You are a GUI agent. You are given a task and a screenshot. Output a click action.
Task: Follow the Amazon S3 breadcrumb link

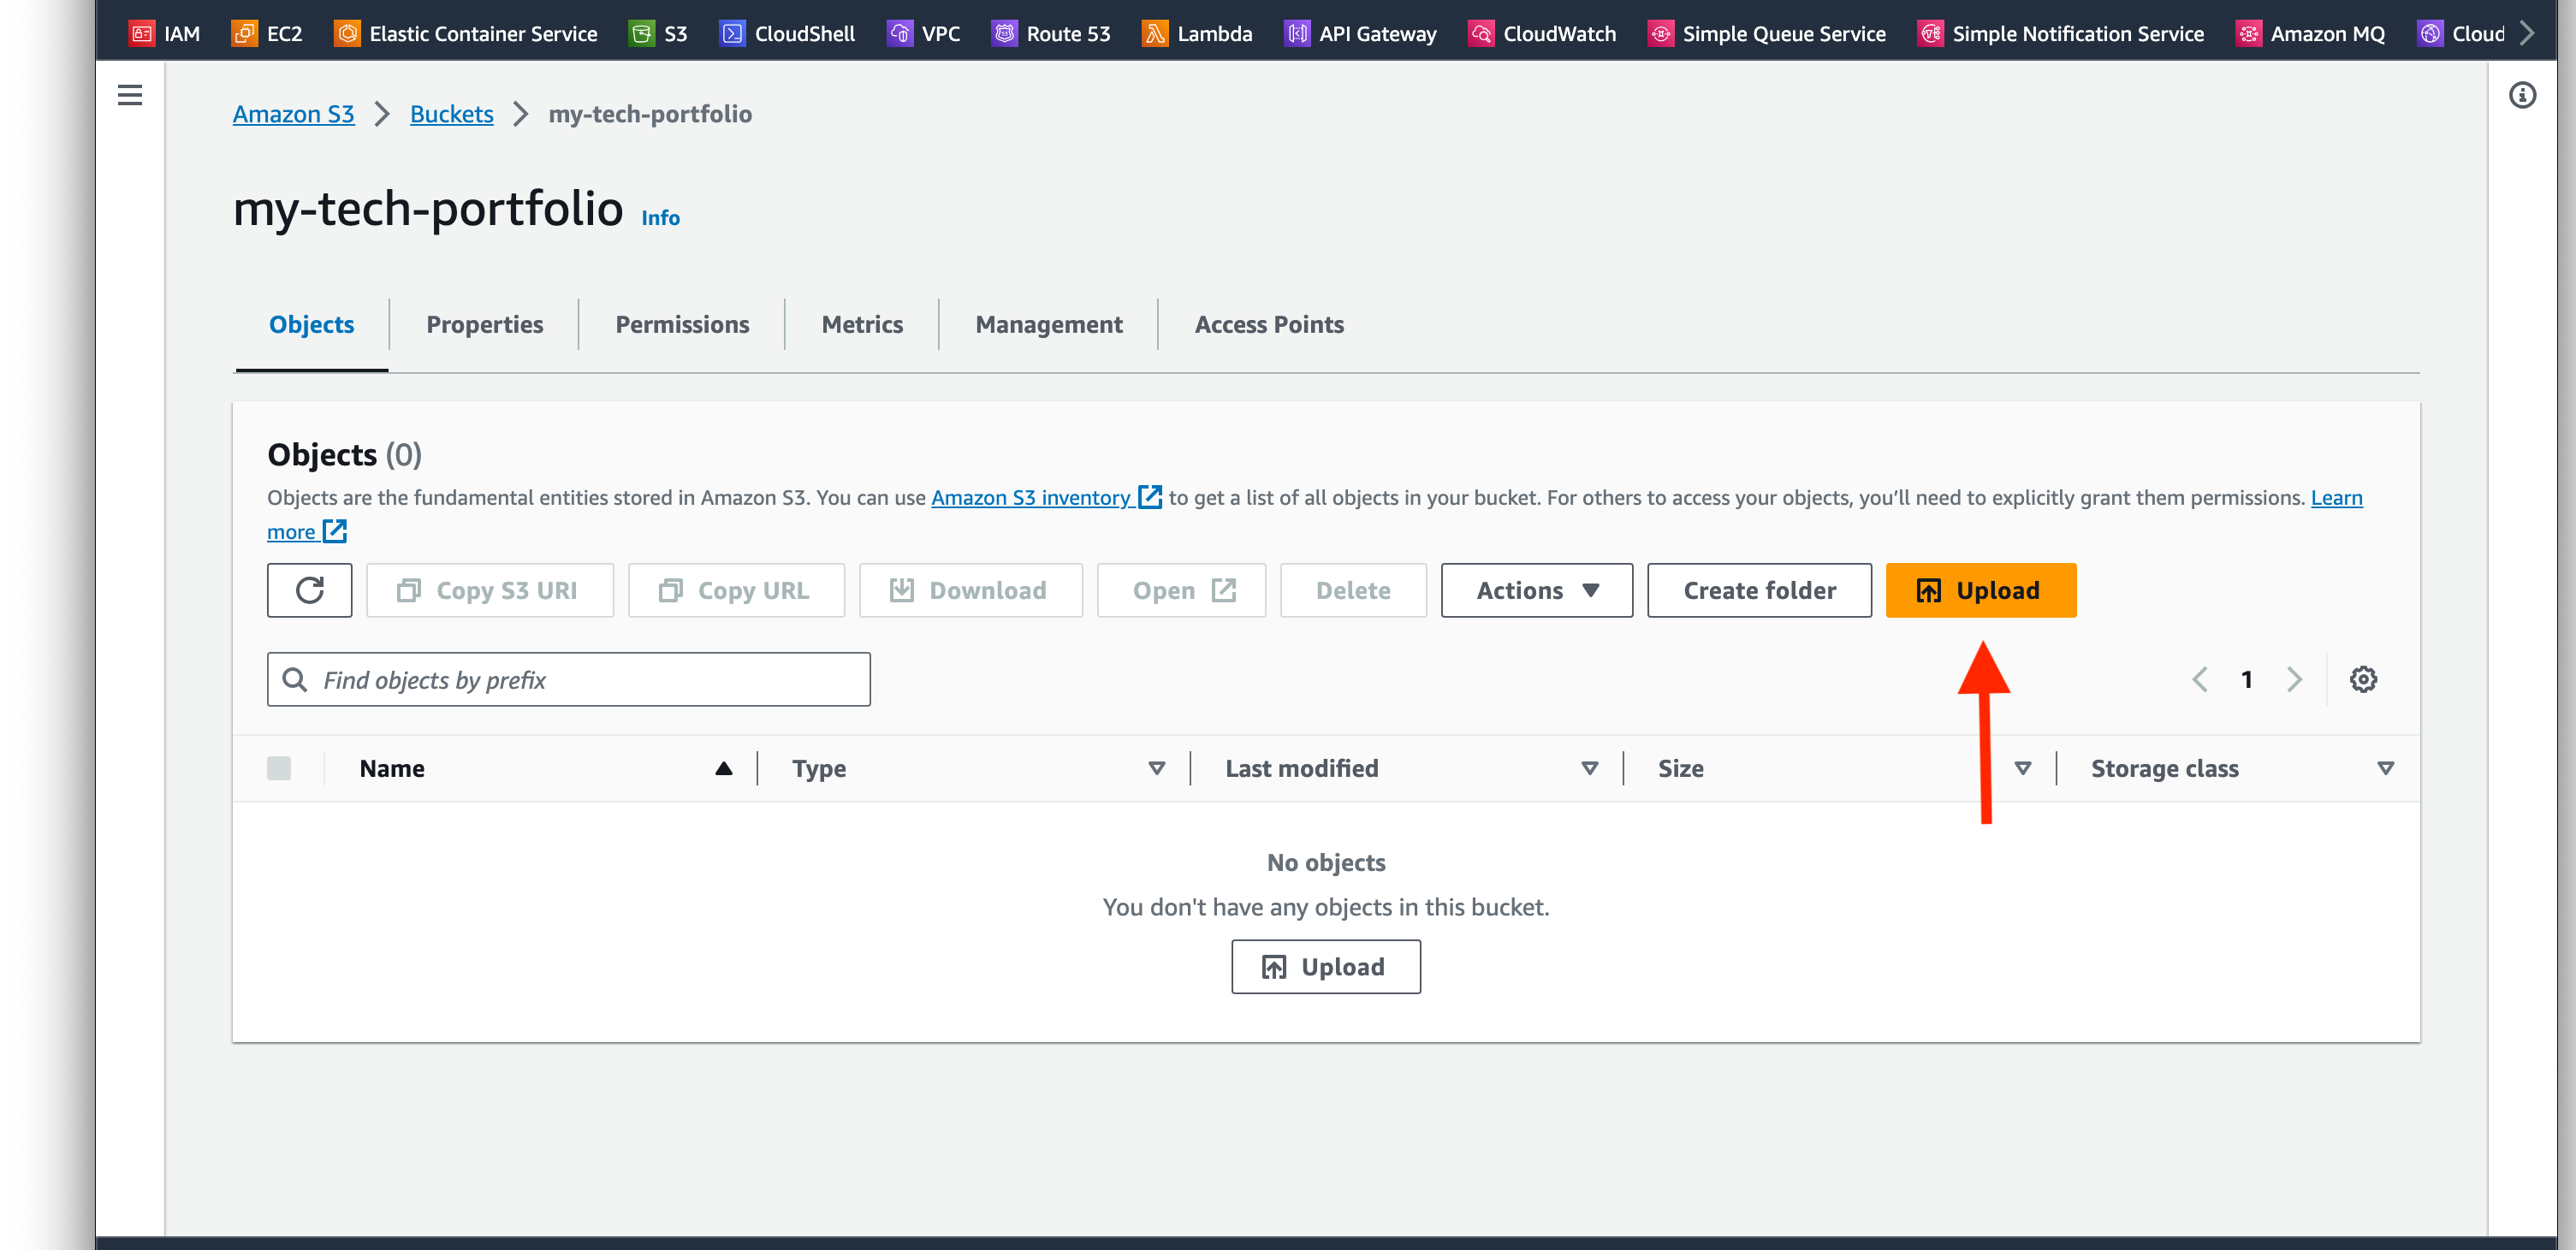(x=293, y=114)
